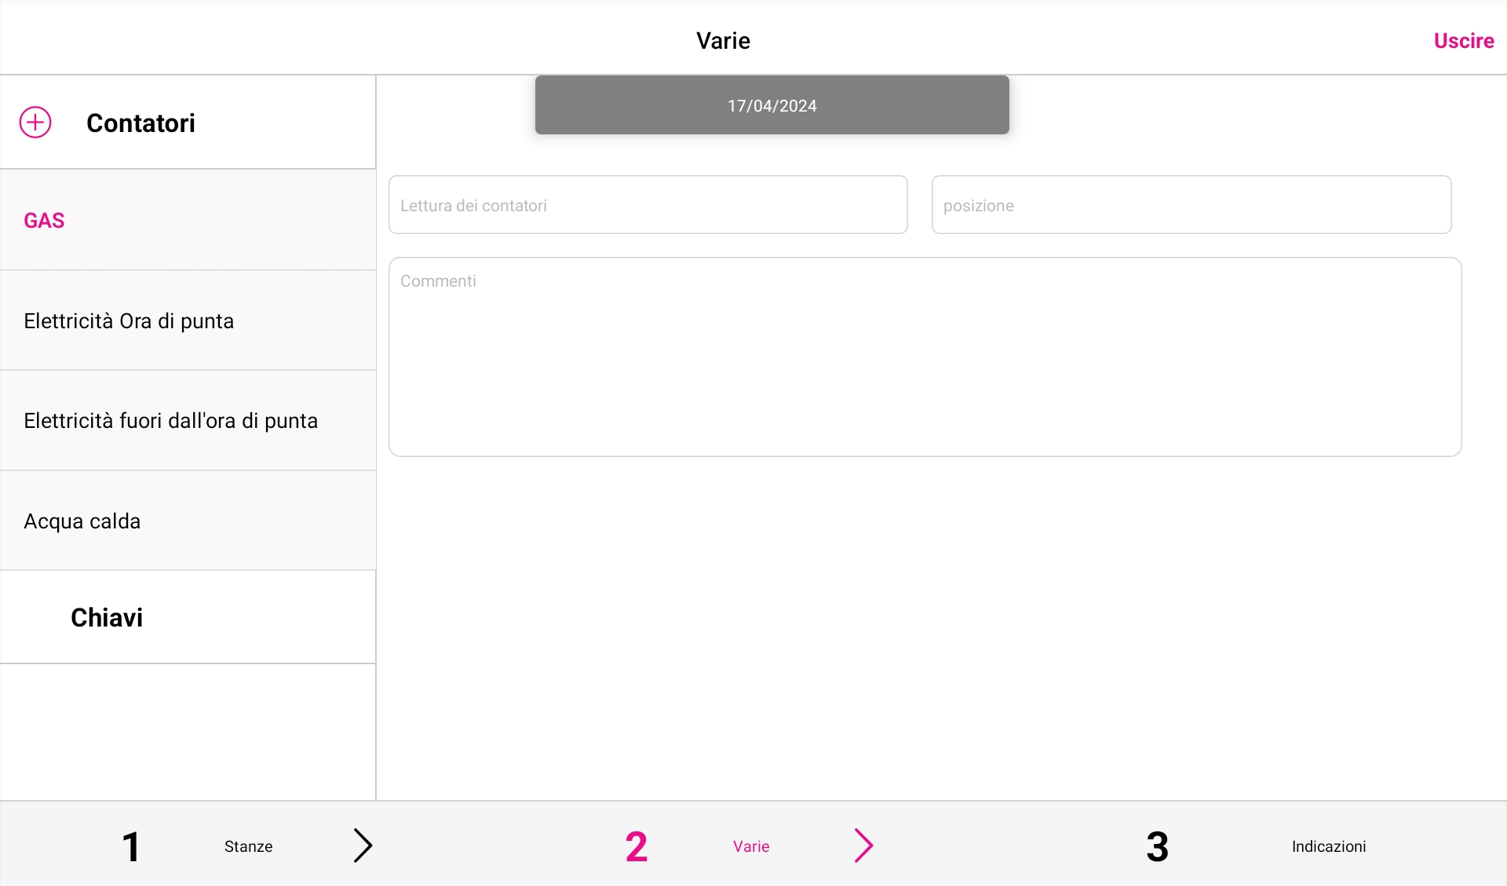1507x886 pixels.
Task: Select the pink step number 2
Action: 636,847
